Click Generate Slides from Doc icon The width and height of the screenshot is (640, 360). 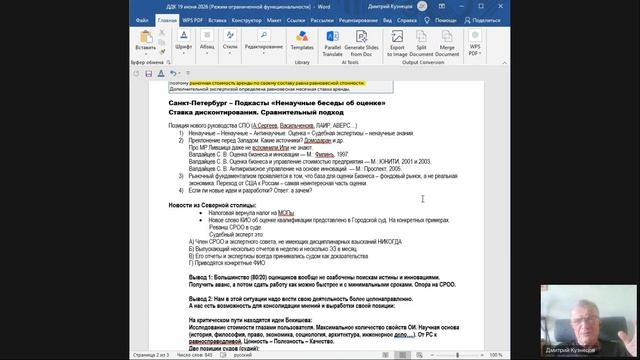[361, 36]
